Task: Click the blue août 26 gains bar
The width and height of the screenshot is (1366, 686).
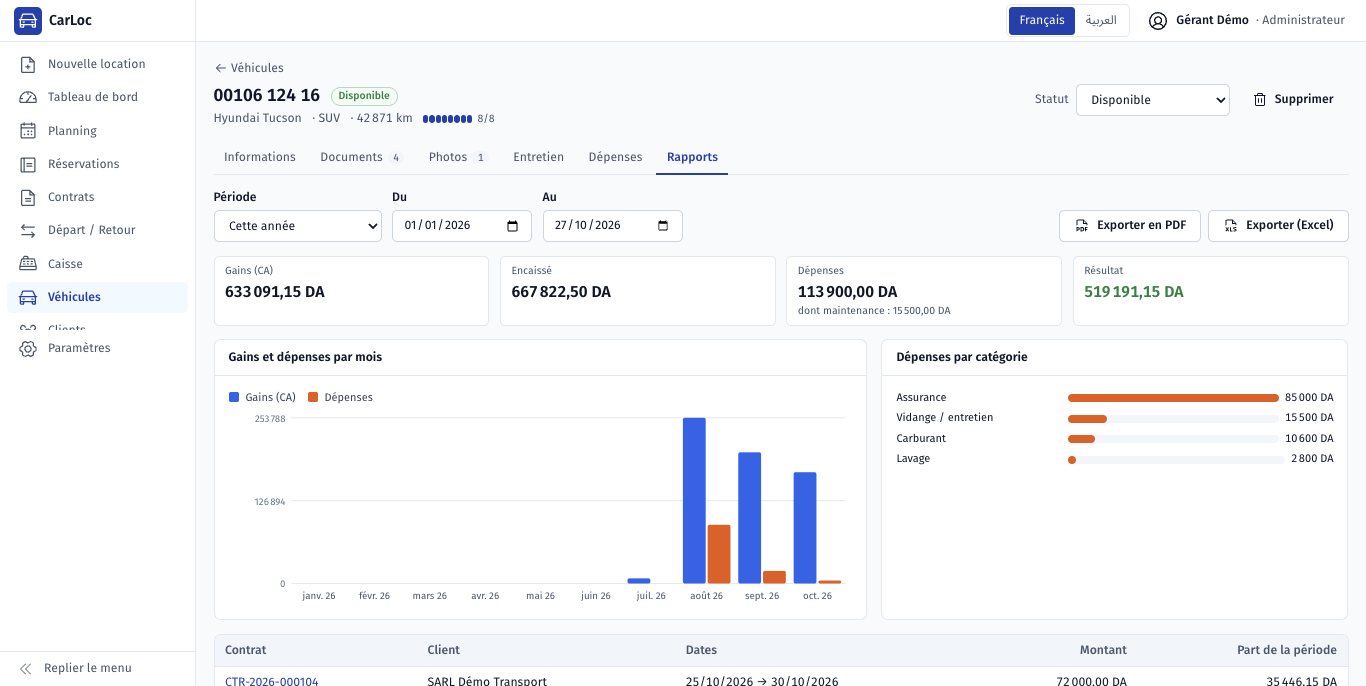Action: (694, 500)
